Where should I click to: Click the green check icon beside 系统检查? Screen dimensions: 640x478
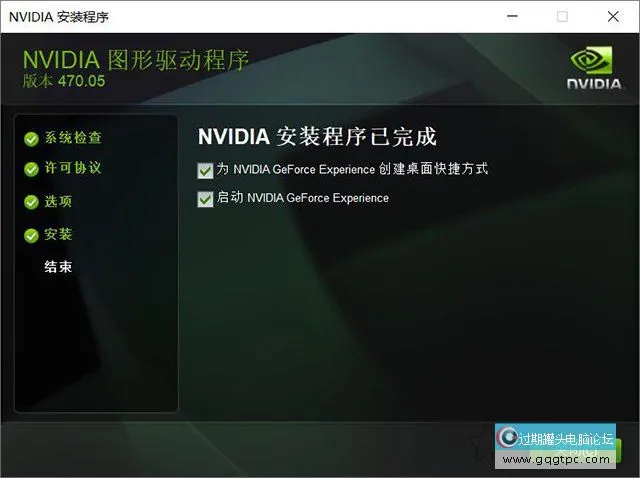pos(31,139)
